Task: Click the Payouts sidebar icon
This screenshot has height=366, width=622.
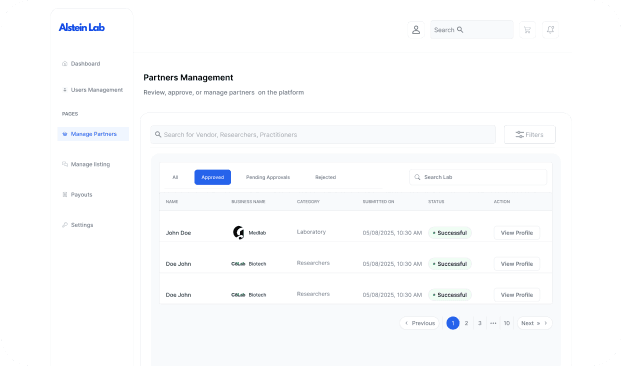Action: [65, 195]
